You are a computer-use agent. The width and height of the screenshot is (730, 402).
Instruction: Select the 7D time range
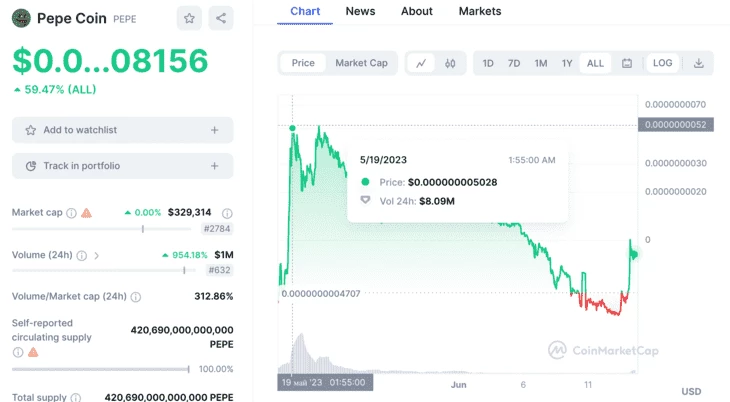pos(514,63)
